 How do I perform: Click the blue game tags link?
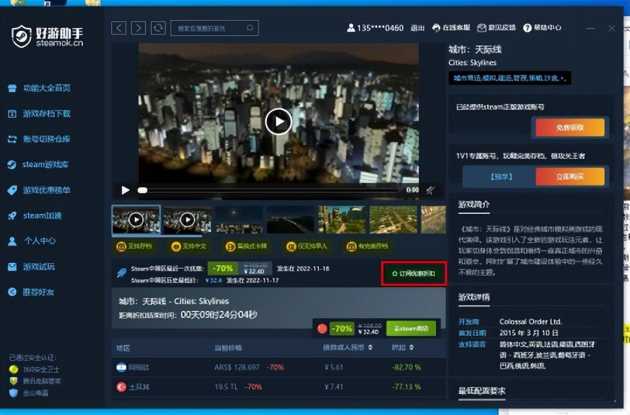tap(509, 78)
